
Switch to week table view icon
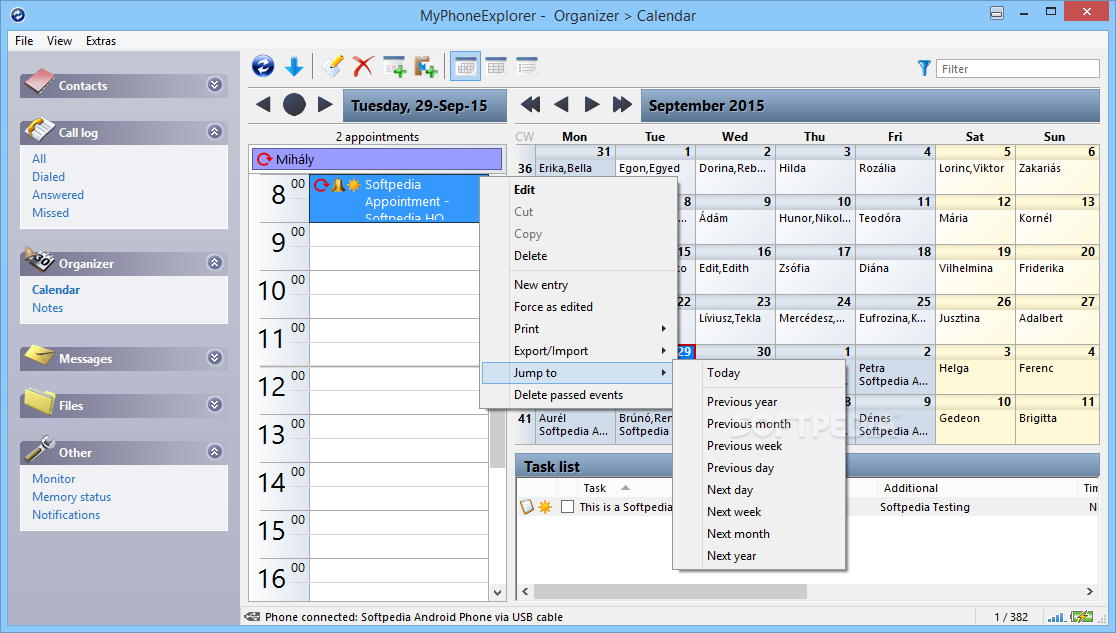pos(496,67)
